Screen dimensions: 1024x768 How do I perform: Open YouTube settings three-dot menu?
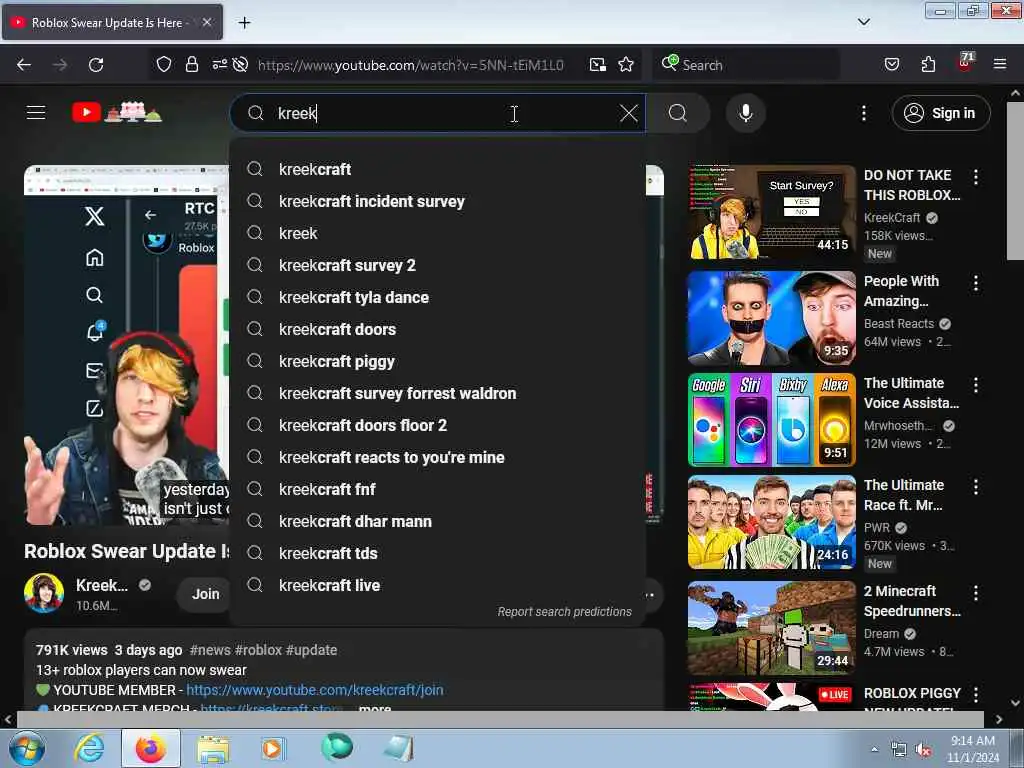pyautogui.click(x=863, y=114)
